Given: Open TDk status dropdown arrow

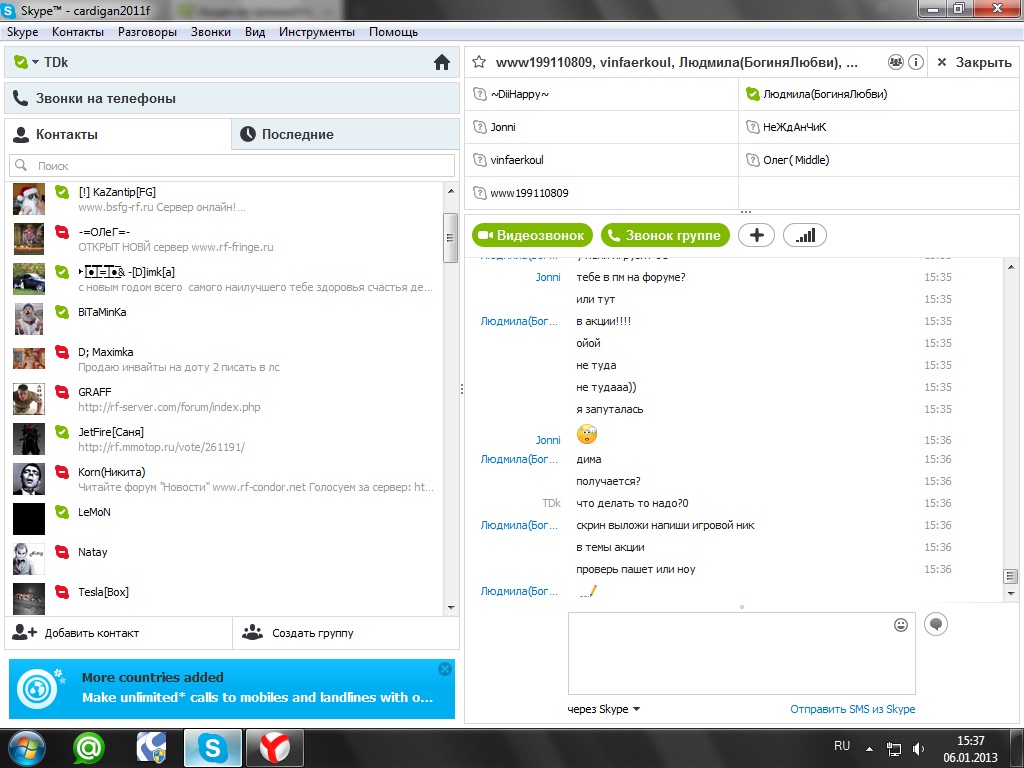Looking at the screenshot, I should point(35,62).
